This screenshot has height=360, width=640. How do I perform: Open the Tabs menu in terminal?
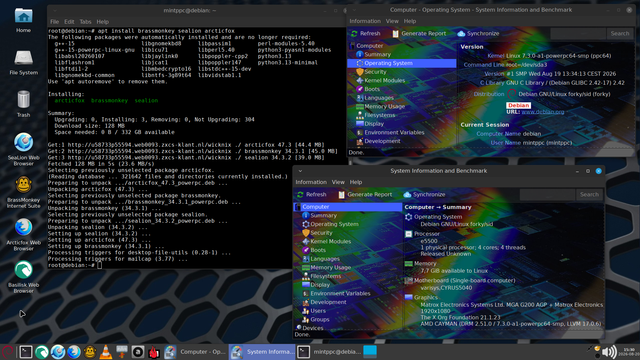tap(85, 22)
